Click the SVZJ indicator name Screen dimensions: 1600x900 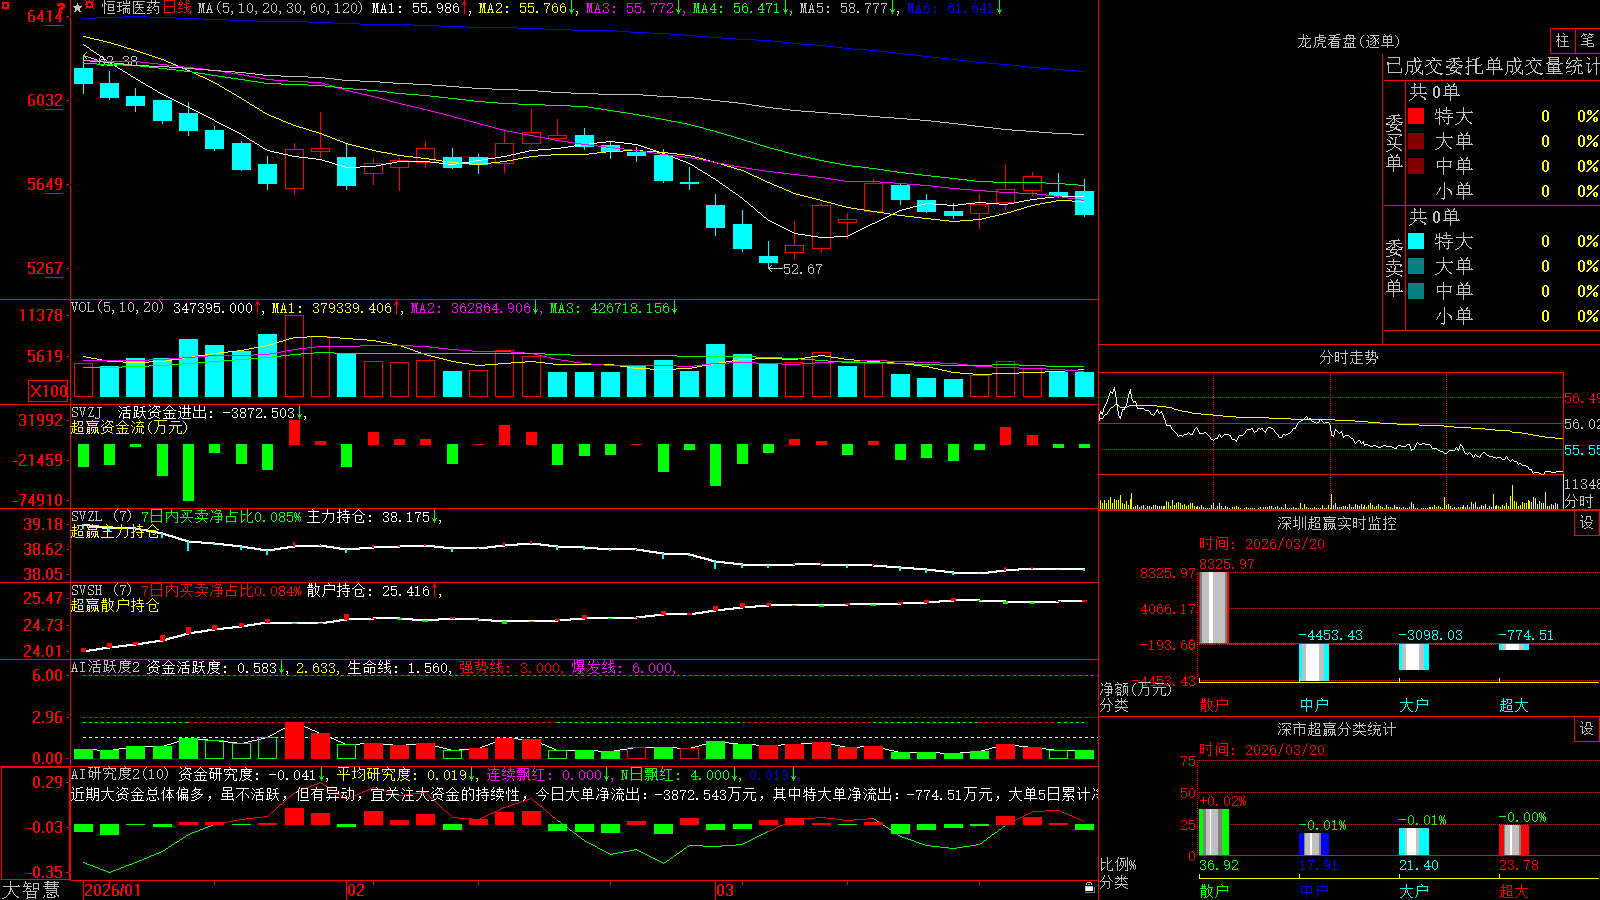point(87,412)
